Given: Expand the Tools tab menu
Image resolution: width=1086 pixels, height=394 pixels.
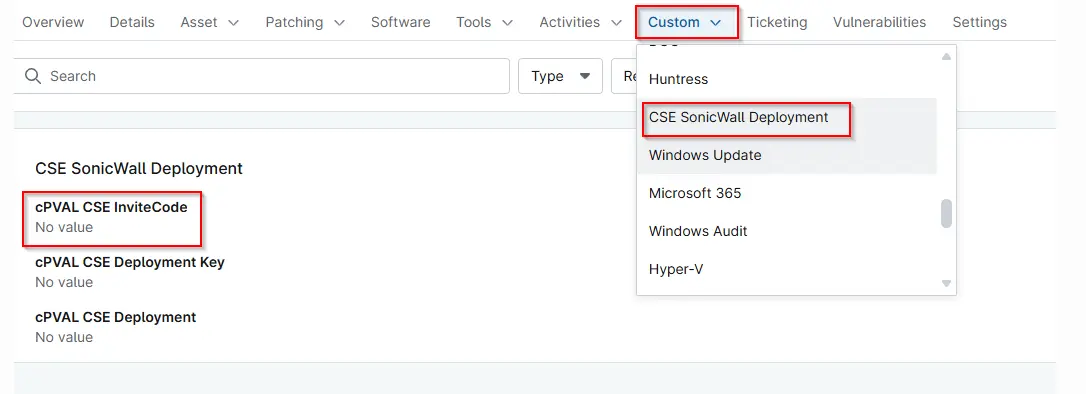Looking at the screenshot, I should [484, 22].
